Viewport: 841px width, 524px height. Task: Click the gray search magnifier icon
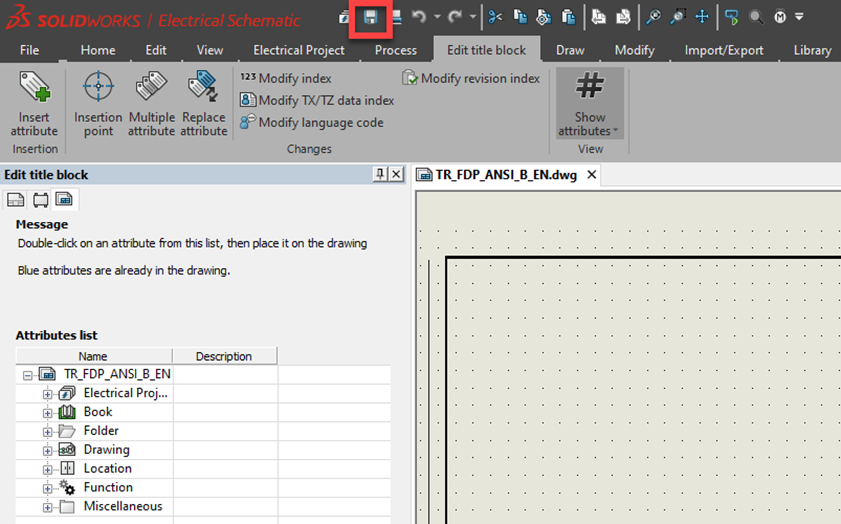(x=756, y=17)
